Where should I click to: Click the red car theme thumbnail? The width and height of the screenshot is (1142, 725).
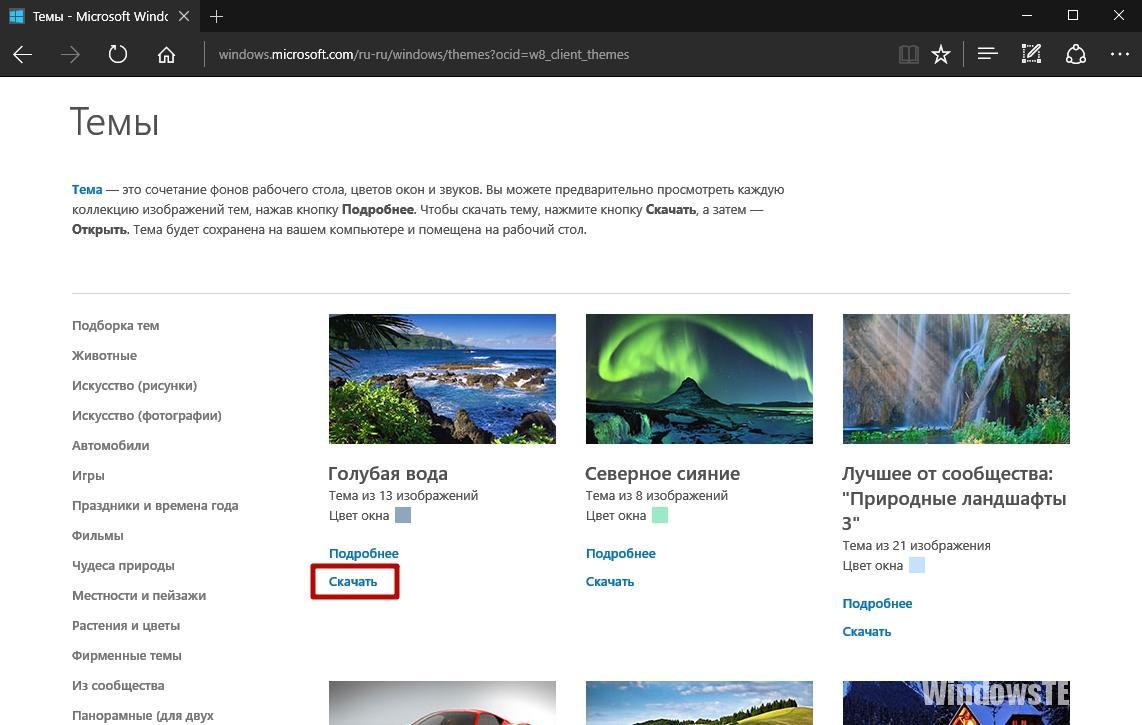(442, 703)
